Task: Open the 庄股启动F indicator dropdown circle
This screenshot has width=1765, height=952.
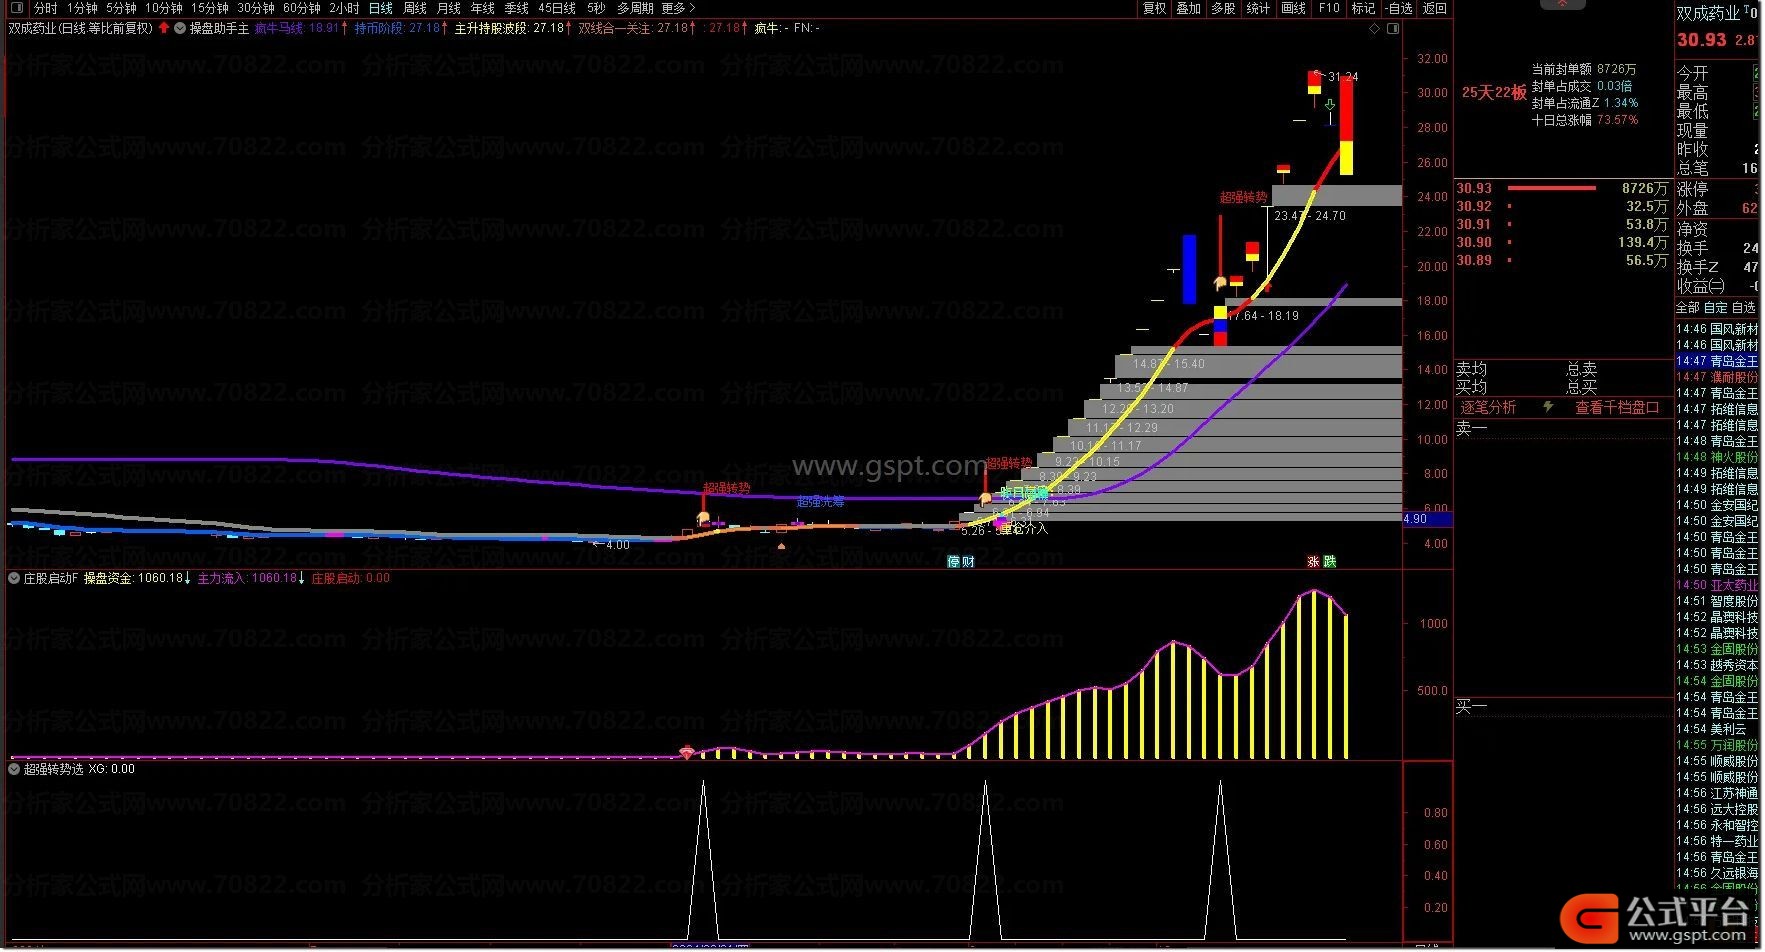Action: pyautogui.click(x=14, y=578)
